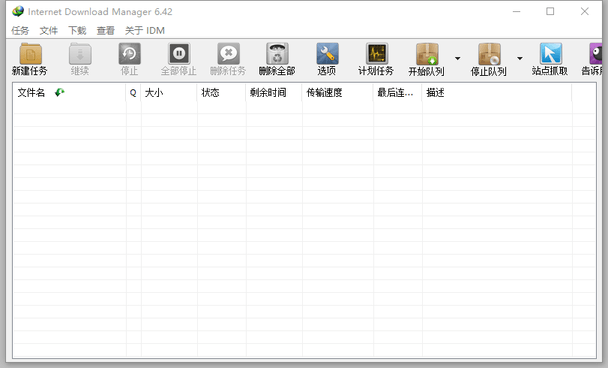608x368 pixels.
Task: Click the 删除任务 (delete task) icon
Action: tap(228, 54)
